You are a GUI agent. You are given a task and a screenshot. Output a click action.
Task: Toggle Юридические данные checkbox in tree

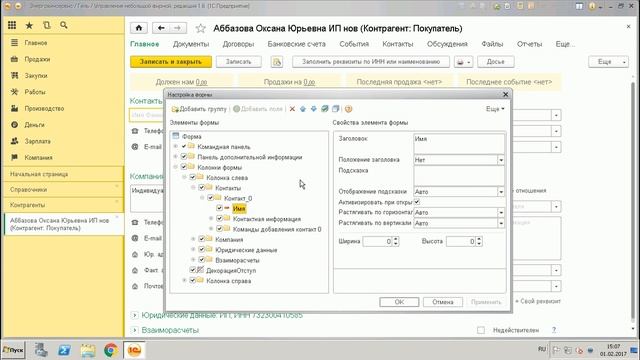point(202,249)
